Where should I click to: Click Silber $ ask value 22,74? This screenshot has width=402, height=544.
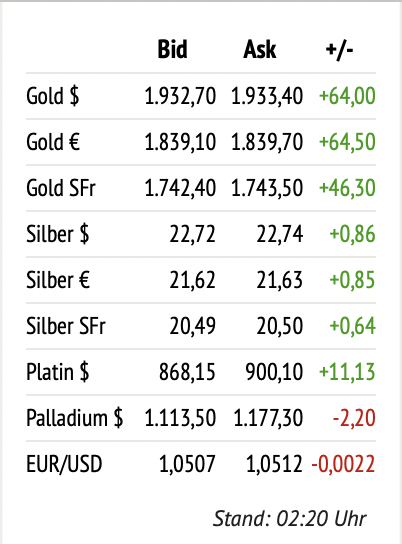pyautogui.click(x=280, y=234)
